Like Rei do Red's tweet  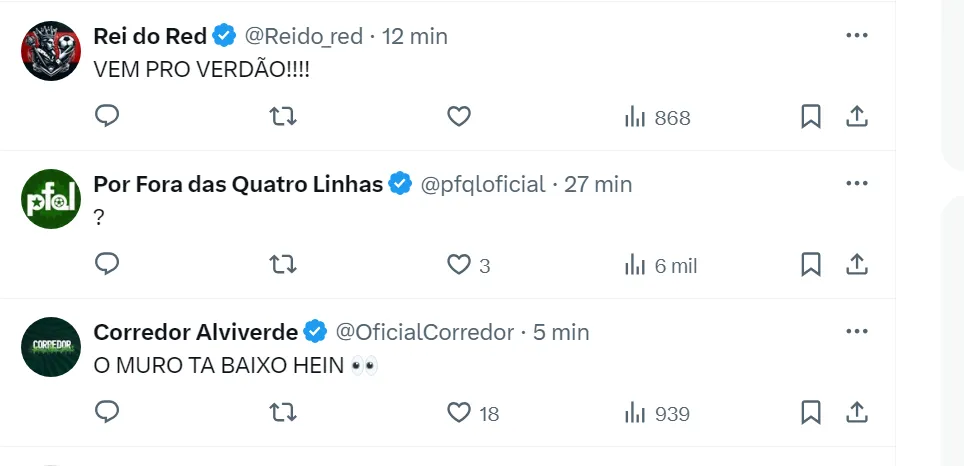(459, 117)
